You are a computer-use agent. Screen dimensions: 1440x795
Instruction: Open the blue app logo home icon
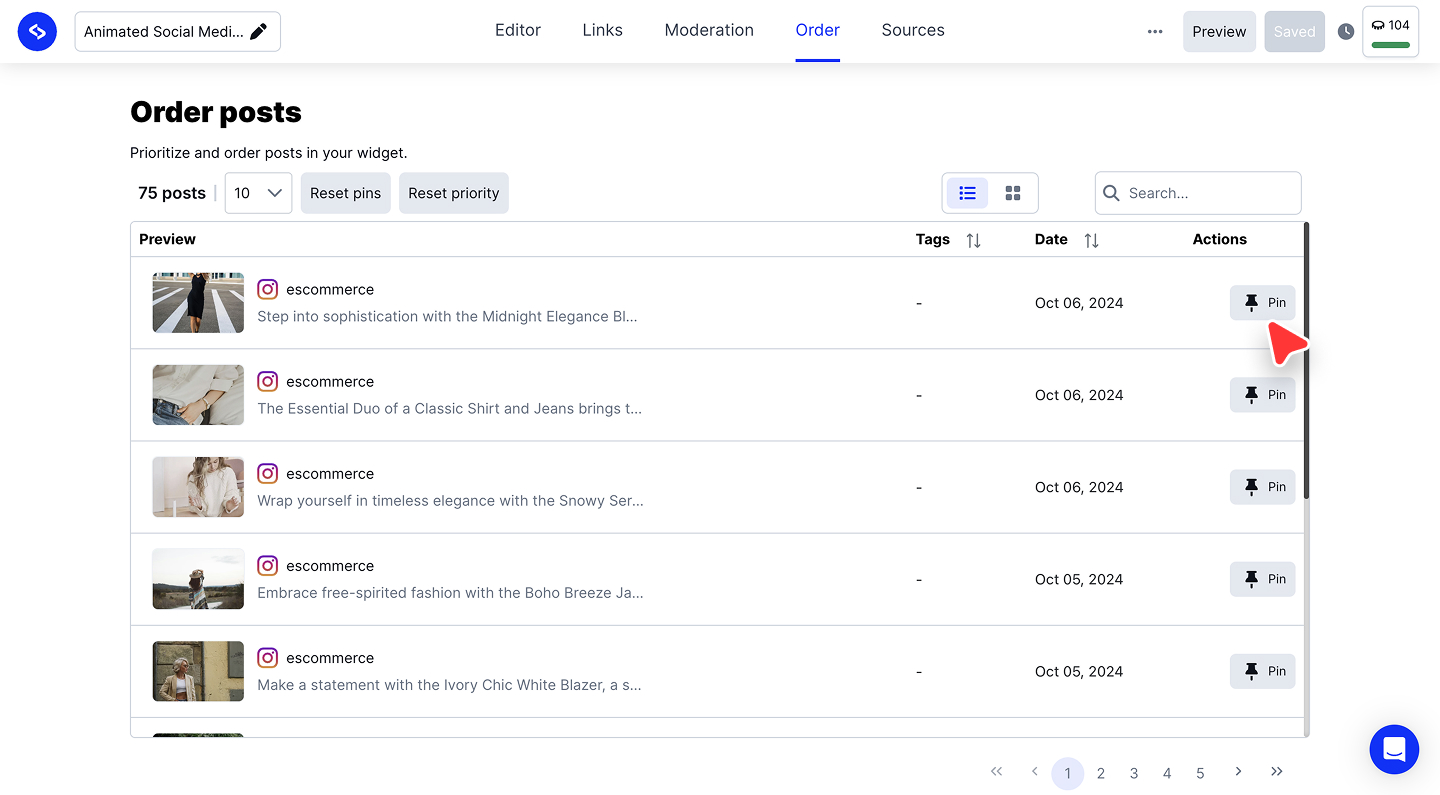coord(37,31)
